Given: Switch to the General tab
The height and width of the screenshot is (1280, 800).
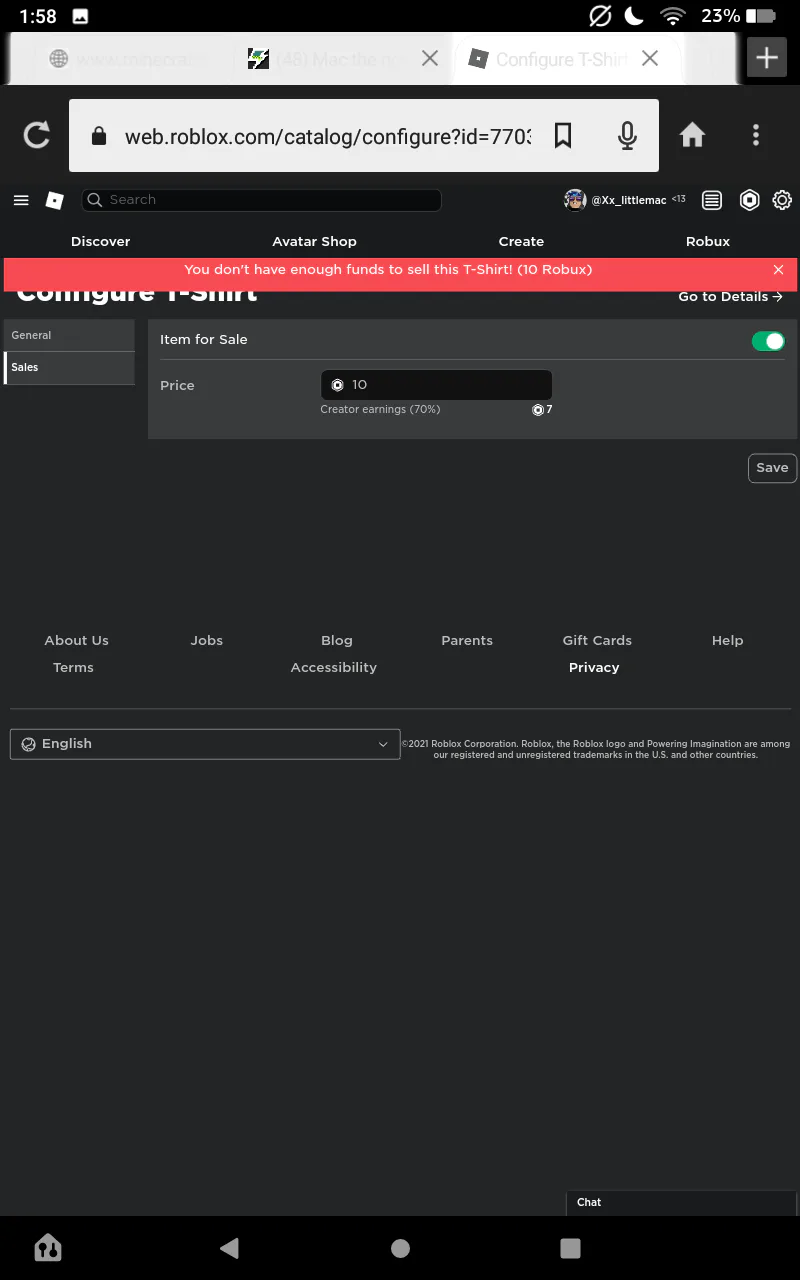Looking at the screenshot, I should [x=69, y=336].
